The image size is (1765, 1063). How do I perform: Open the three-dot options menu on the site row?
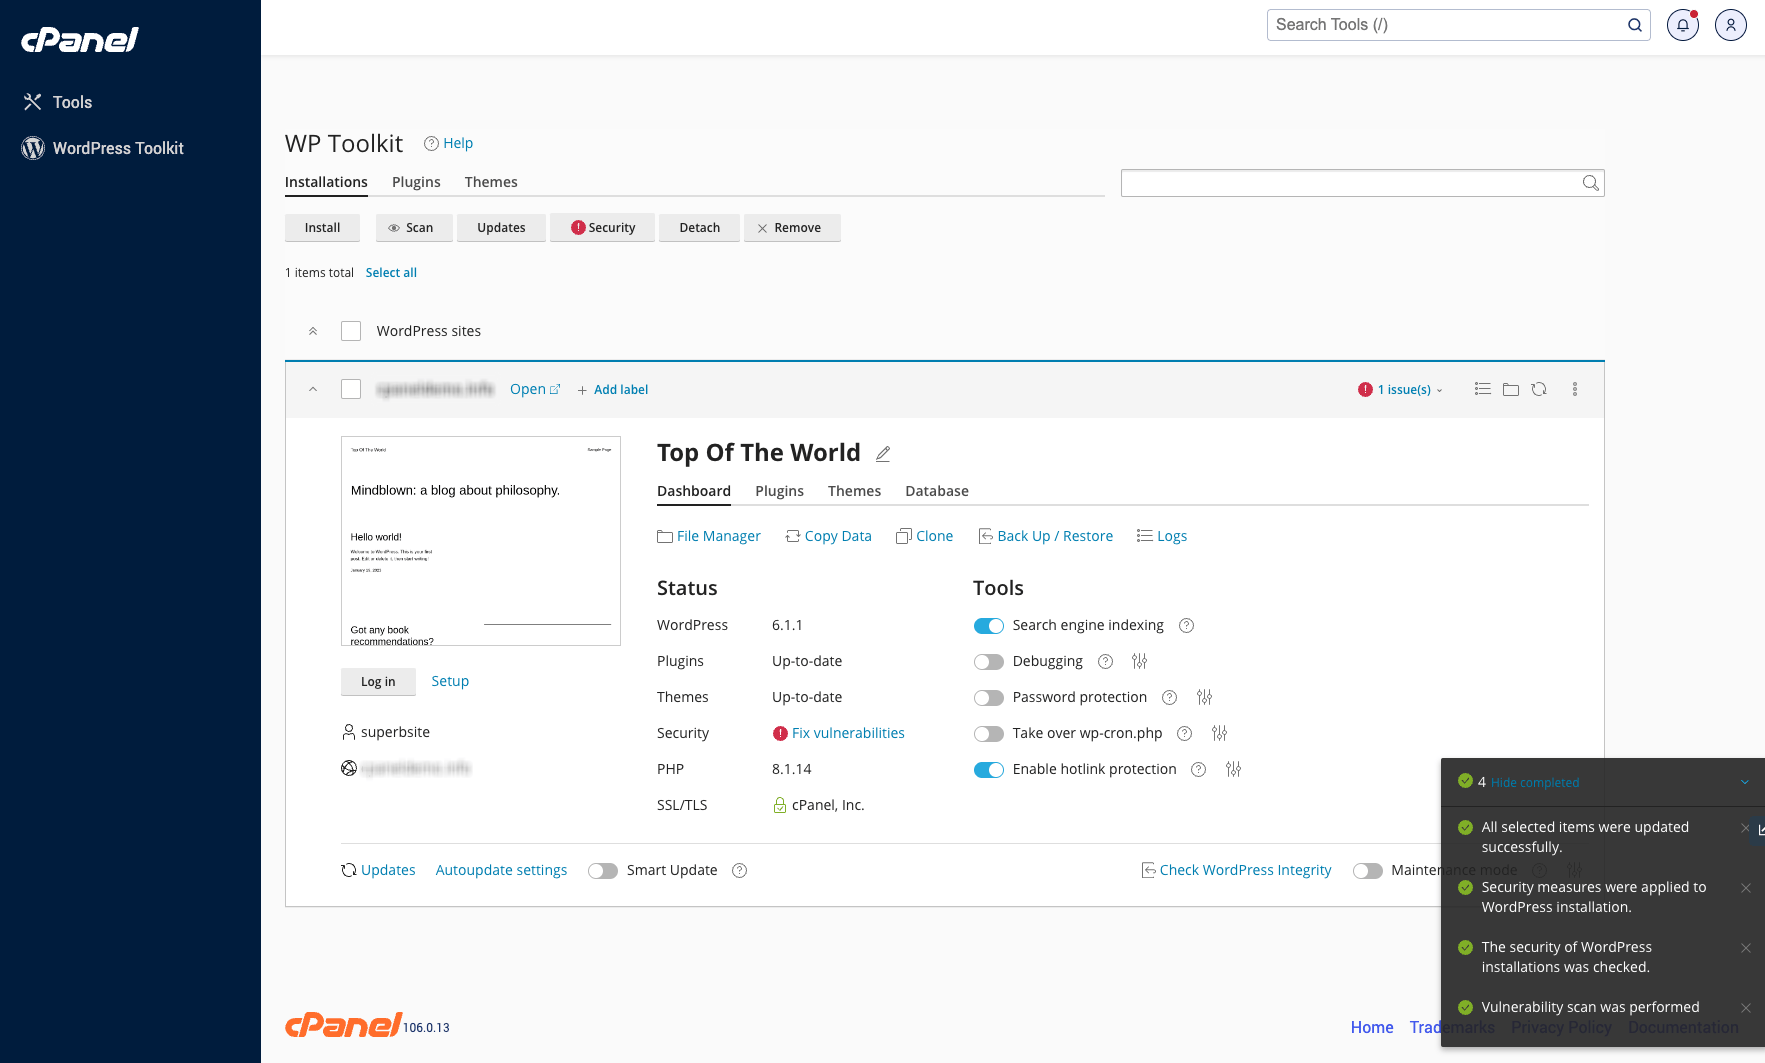(1575, 389)
